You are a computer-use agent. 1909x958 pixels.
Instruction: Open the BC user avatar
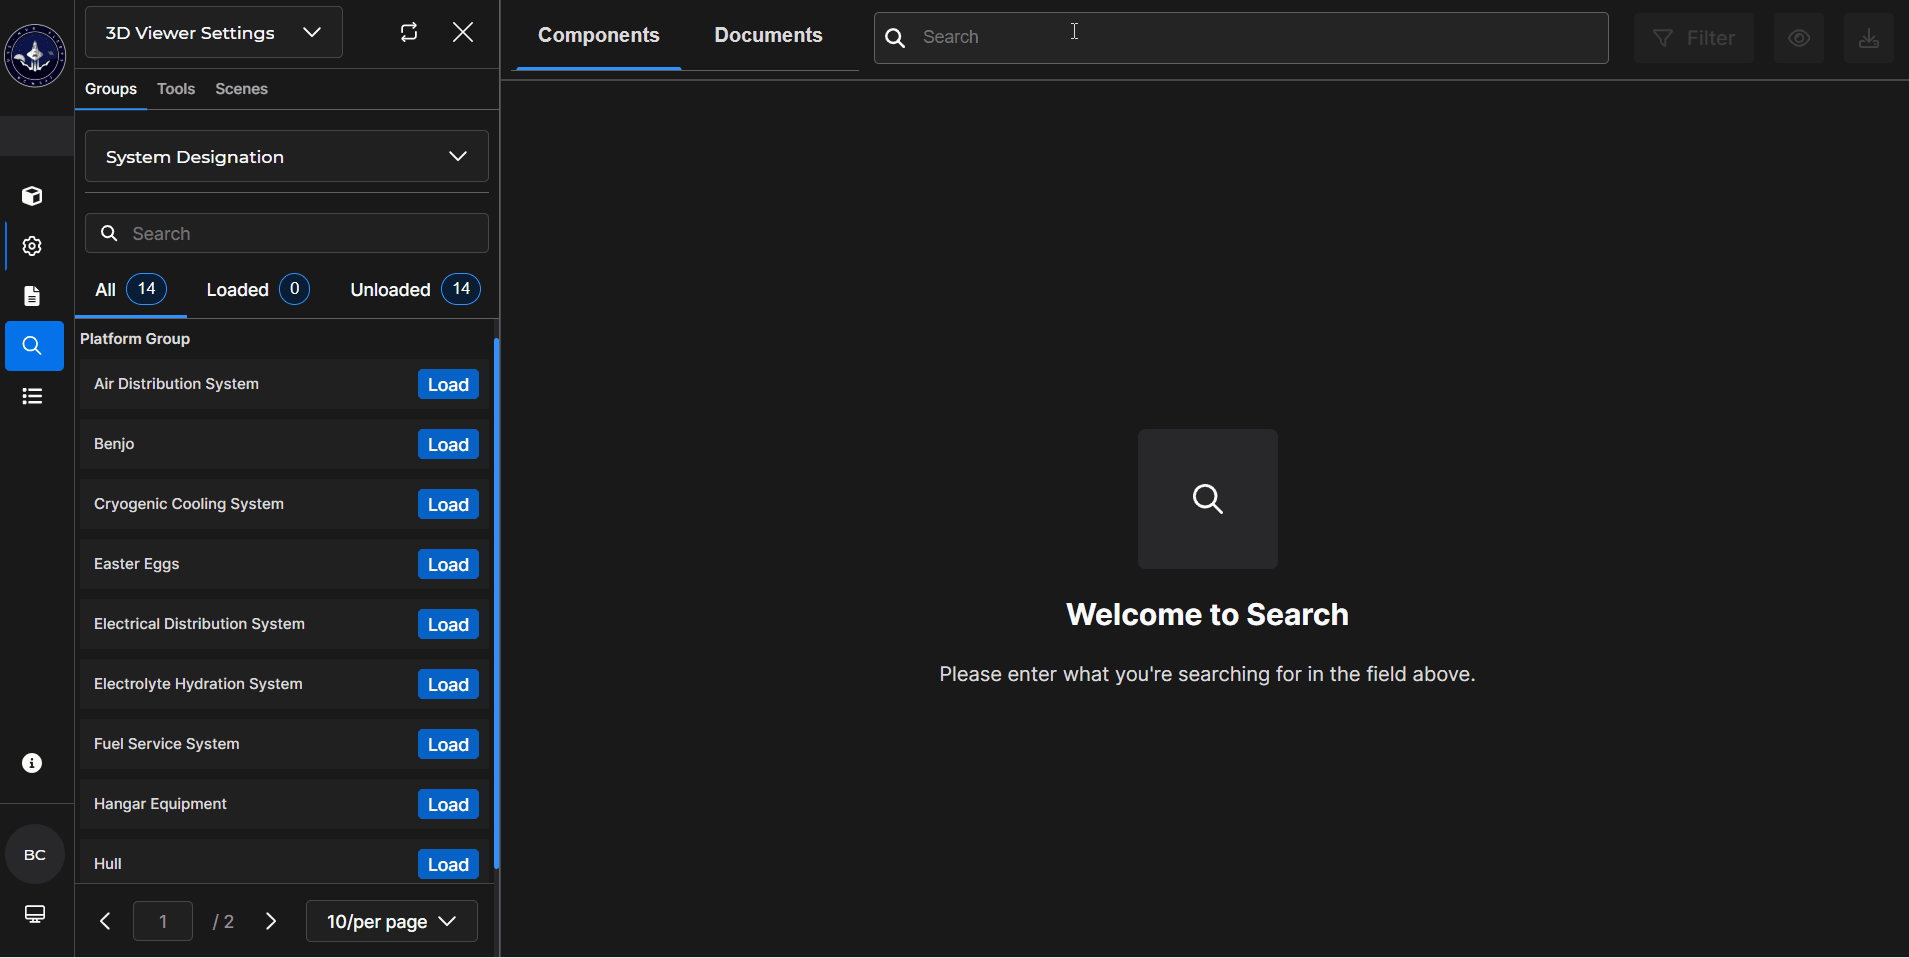tap(35, 854)
